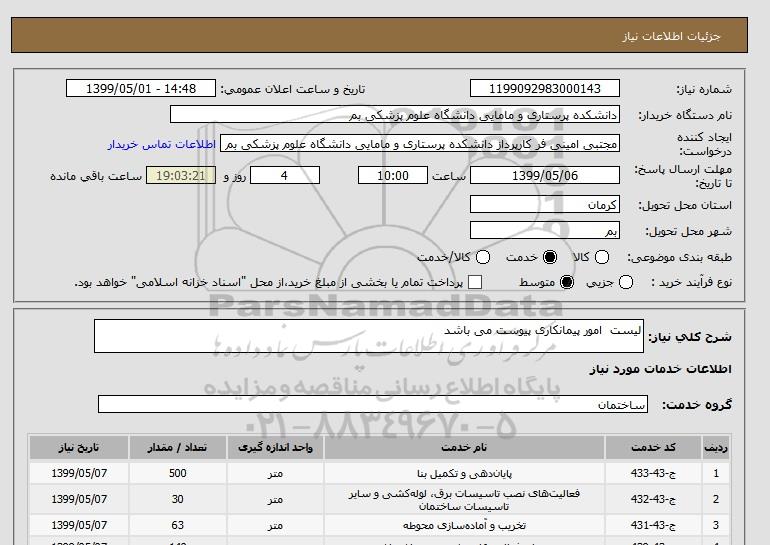Click the متر unit in row 2
770x545 pixels.
pos(275,499)
